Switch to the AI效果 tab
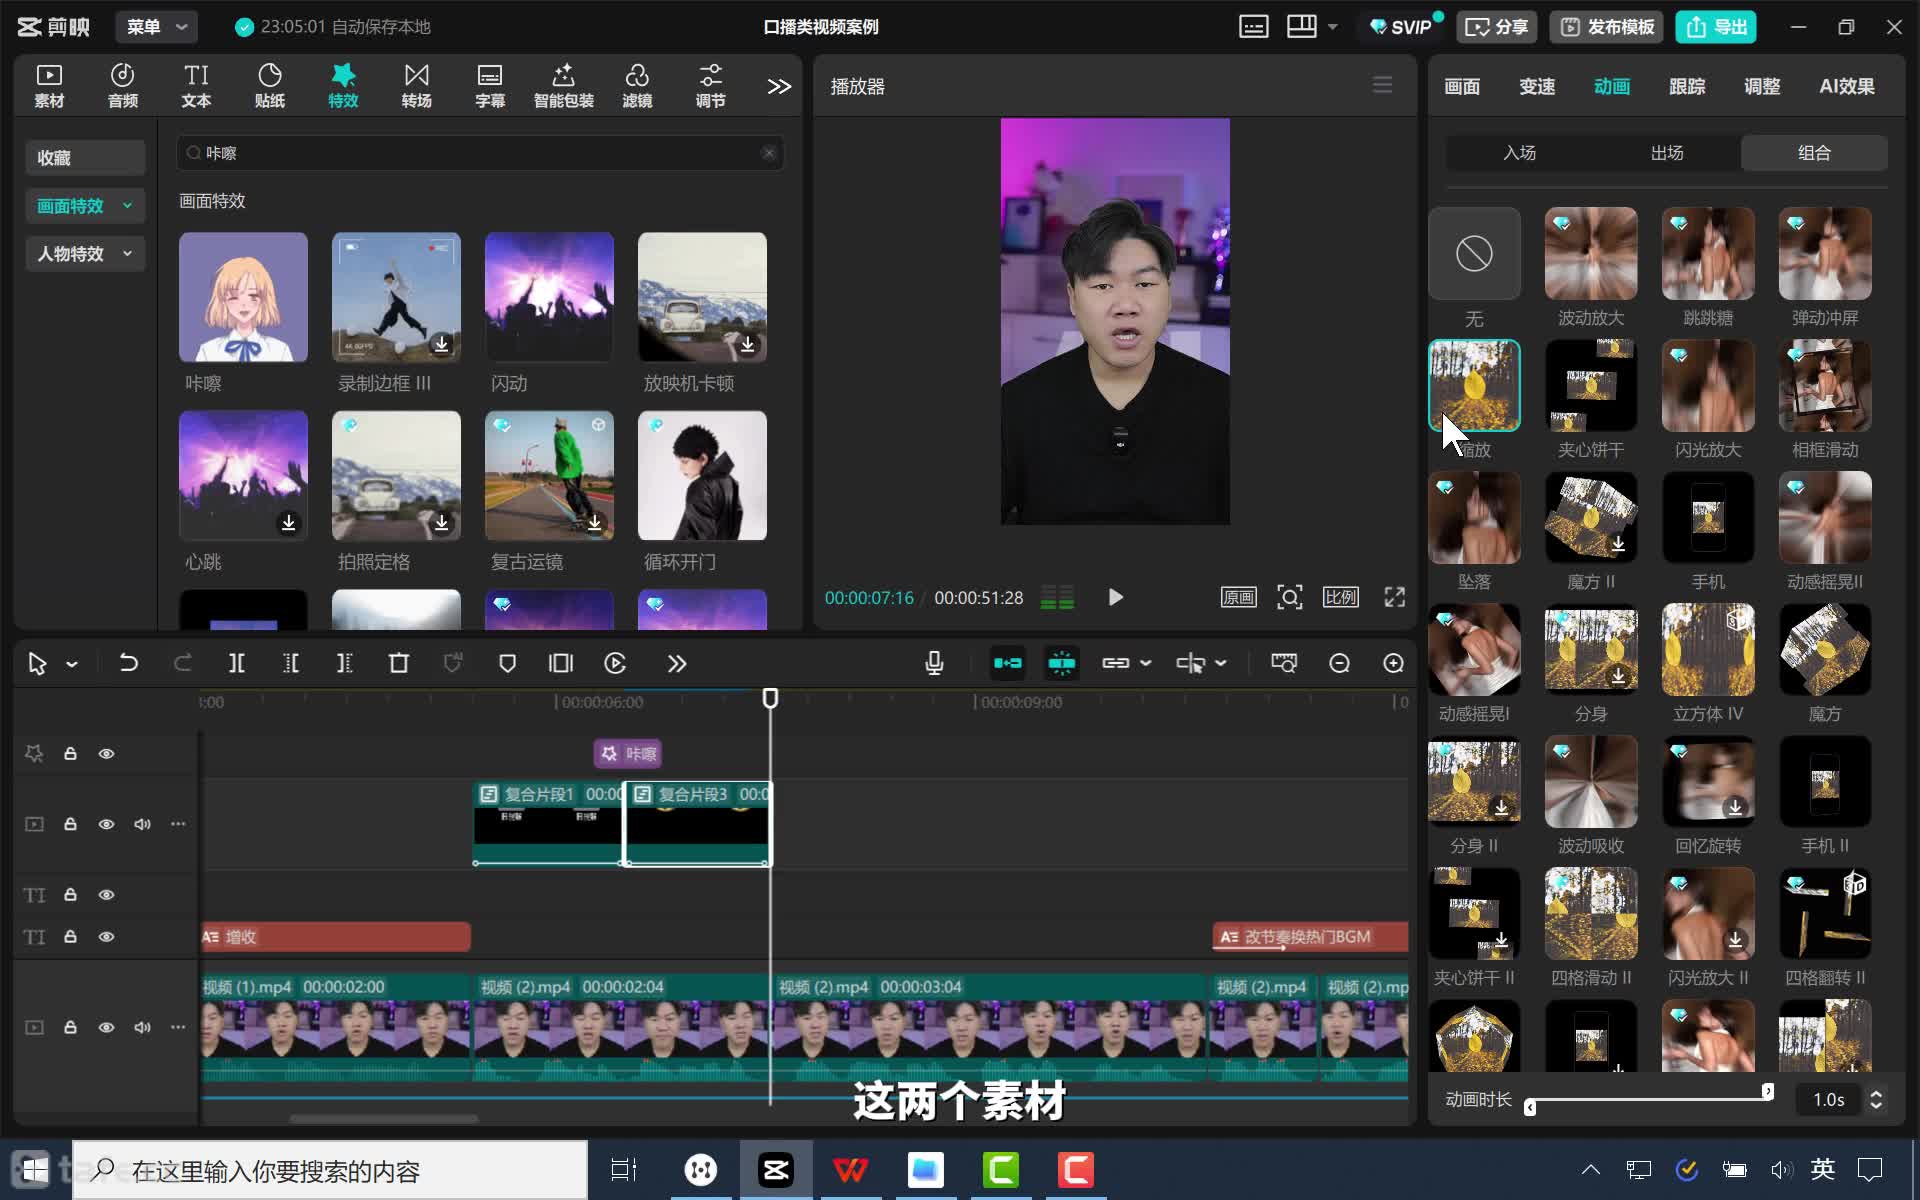The image size is (1920, 1200). click(1847, 86)
